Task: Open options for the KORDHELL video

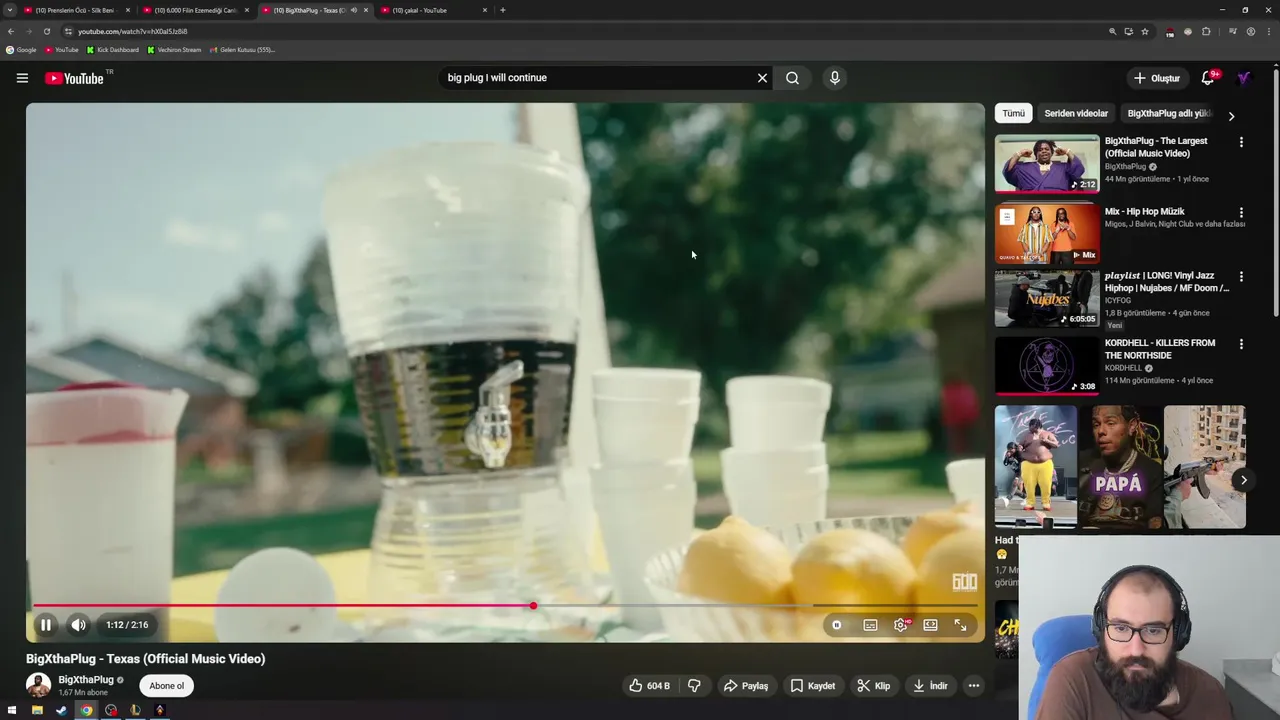Action: point(1241,344)
